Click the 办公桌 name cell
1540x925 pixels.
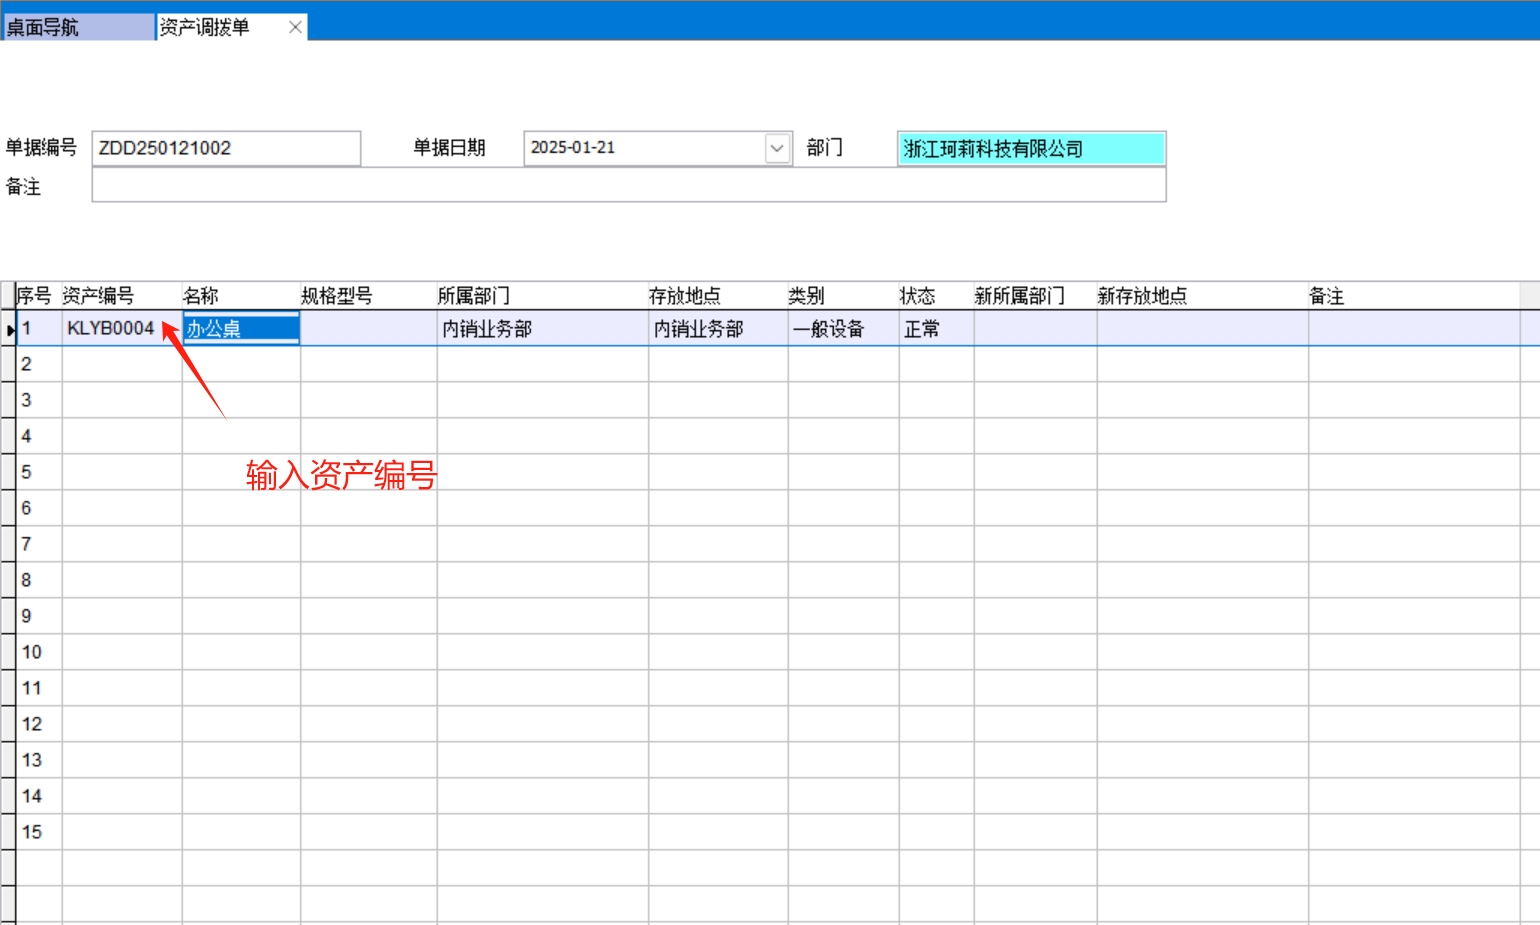(241, 328)
